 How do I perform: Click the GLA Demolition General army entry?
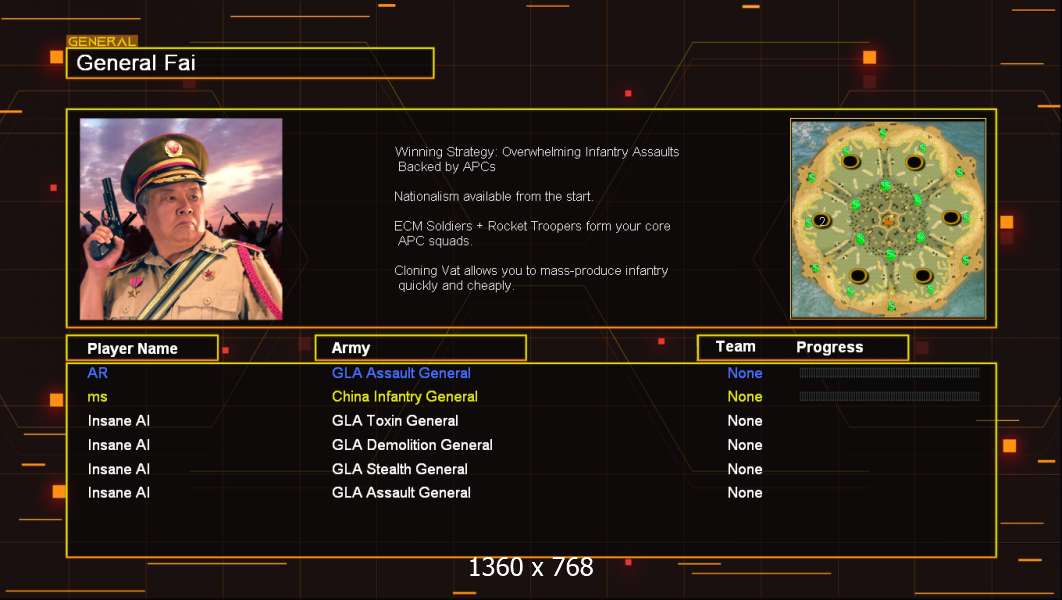coord(412,445)
